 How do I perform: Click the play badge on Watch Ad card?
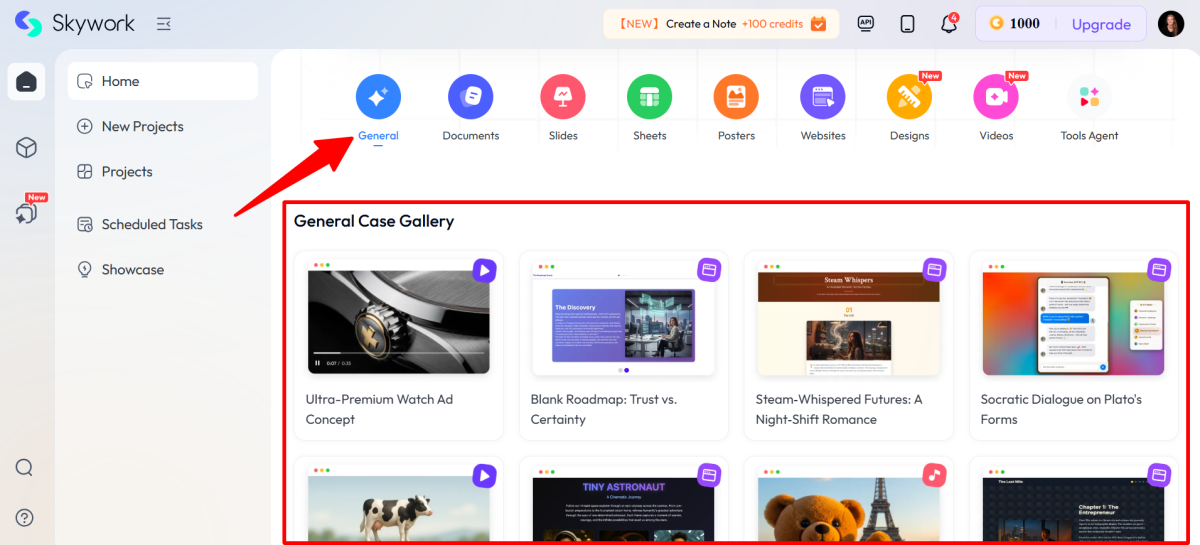pyautogui.click(x=484, y=270)
